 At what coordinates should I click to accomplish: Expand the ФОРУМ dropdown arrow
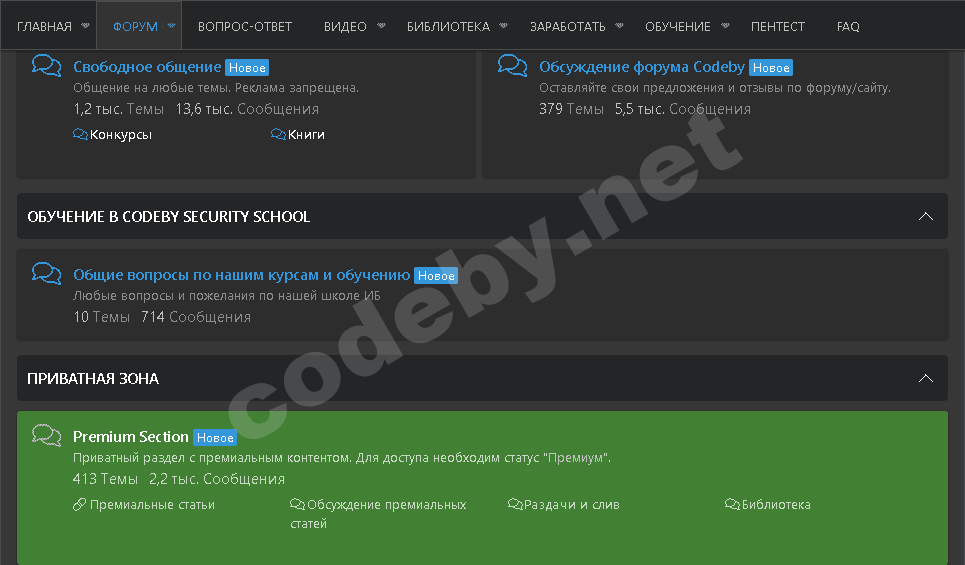(172, 26)
